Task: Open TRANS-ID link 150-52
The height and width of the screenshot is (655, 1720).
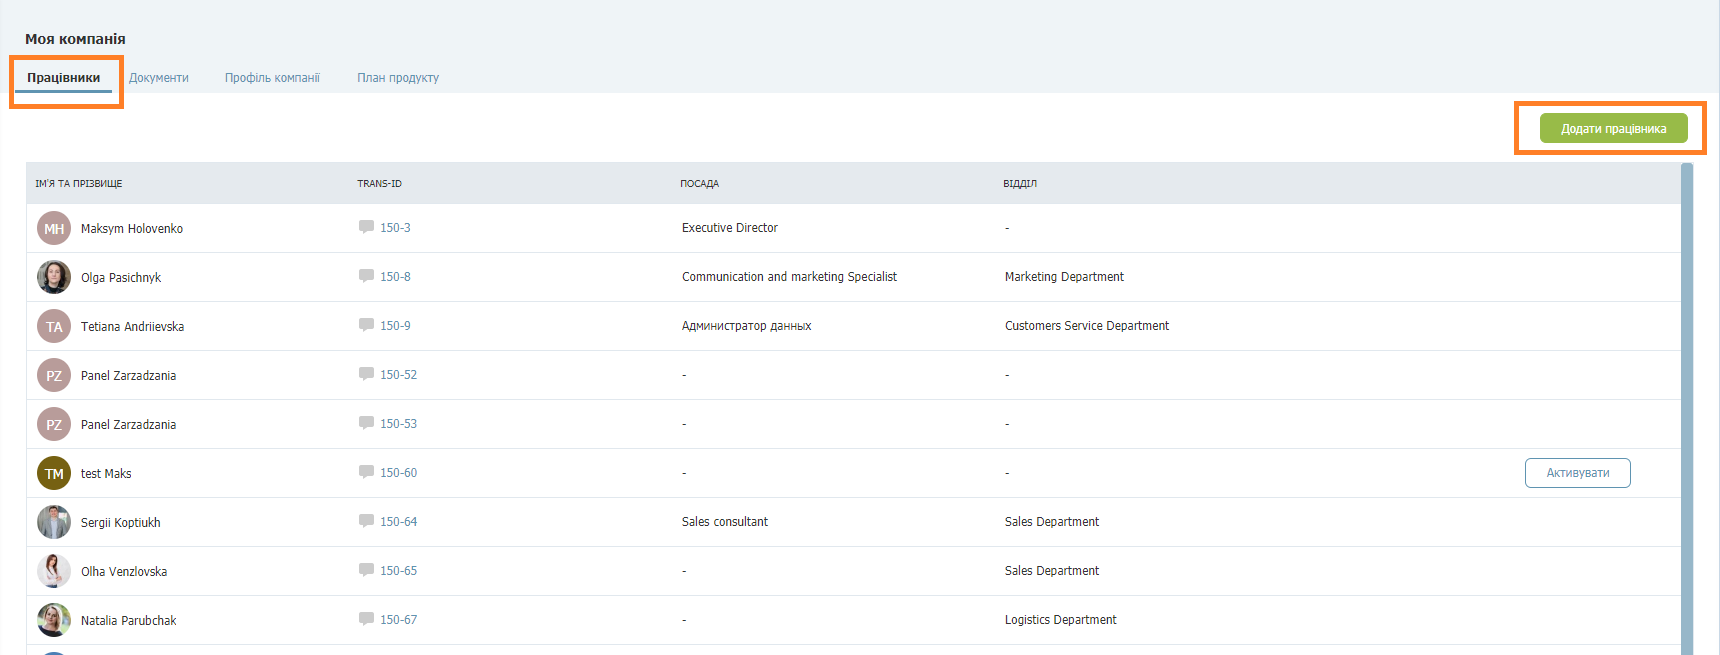Action: (398, 375)
